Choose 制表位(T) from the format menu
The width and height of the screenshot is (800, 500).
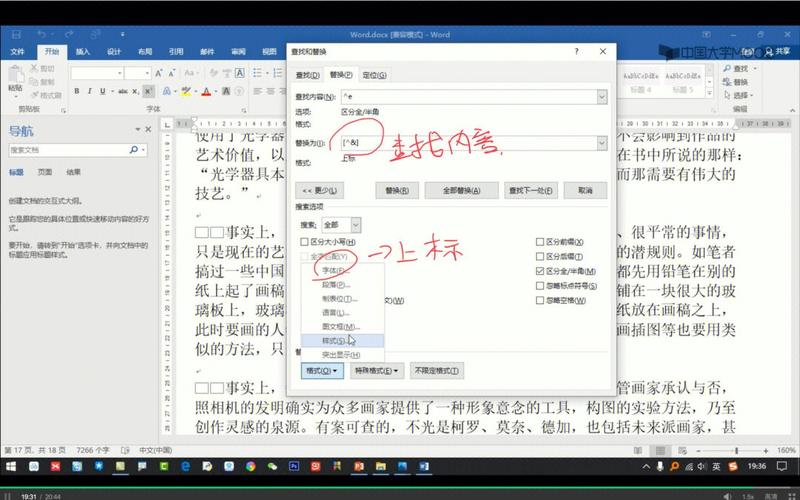pyautogui.click(x=339, y=298)
